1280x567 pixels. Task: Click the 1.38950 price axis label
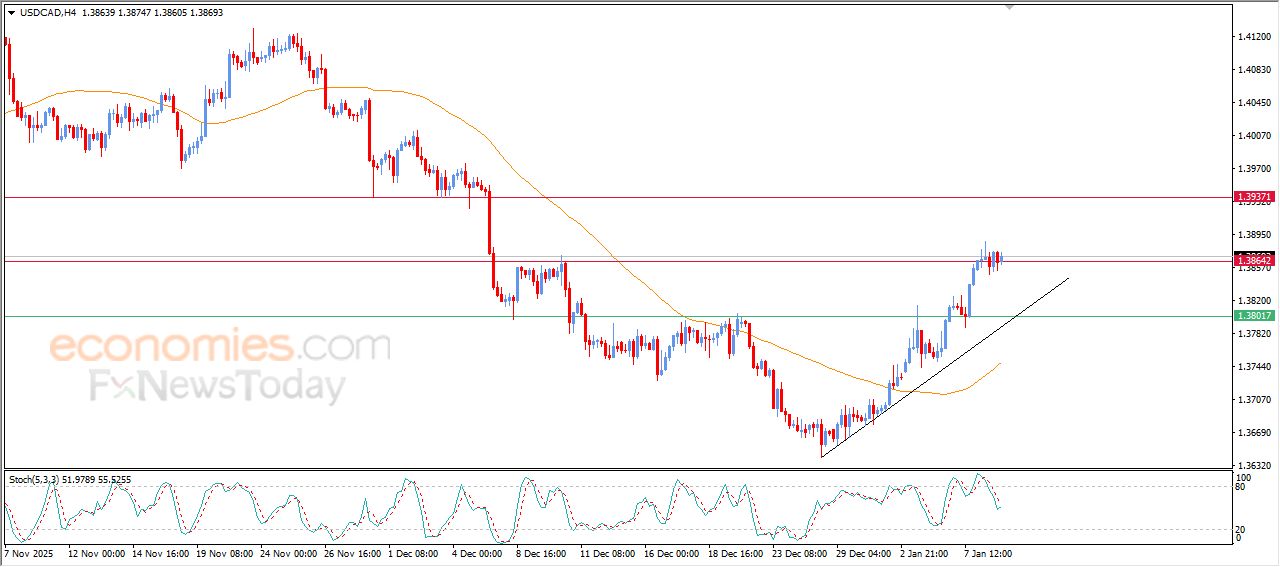(1254, 235)
